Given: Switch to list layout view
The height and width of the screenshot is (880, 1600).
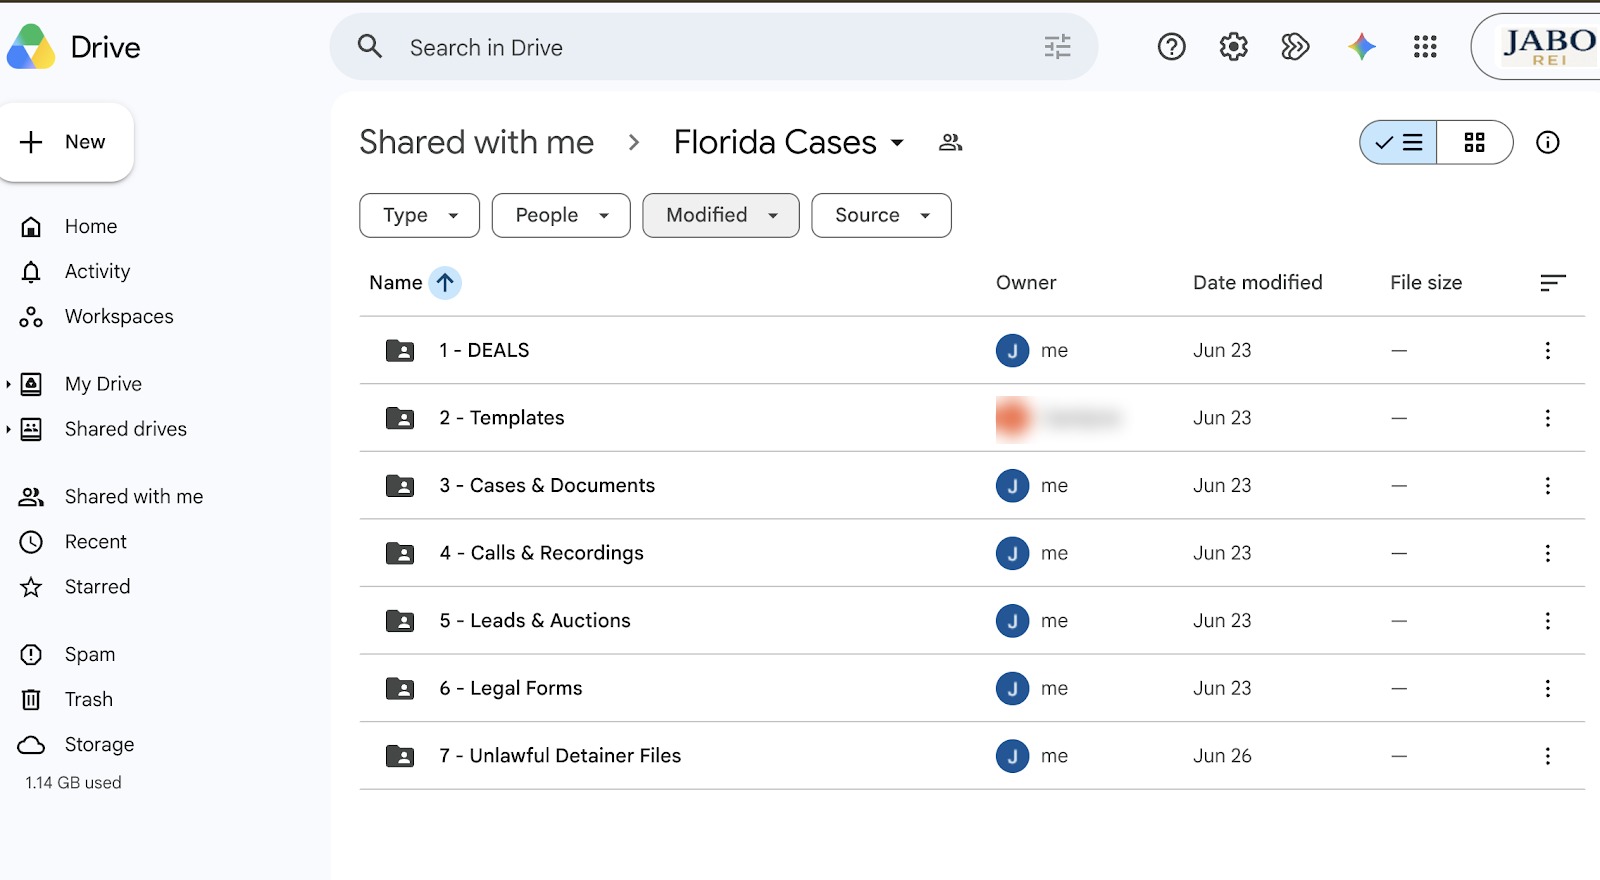Looking at the screenshot, I should pos(1398,143).
